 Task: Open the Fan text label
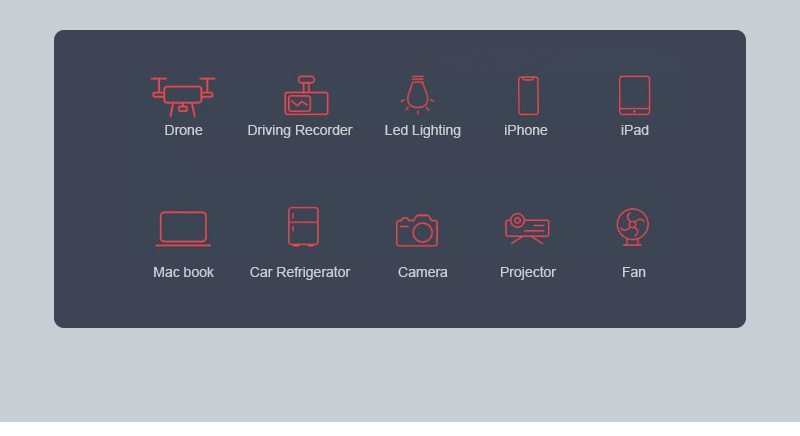tap(634, 272)
